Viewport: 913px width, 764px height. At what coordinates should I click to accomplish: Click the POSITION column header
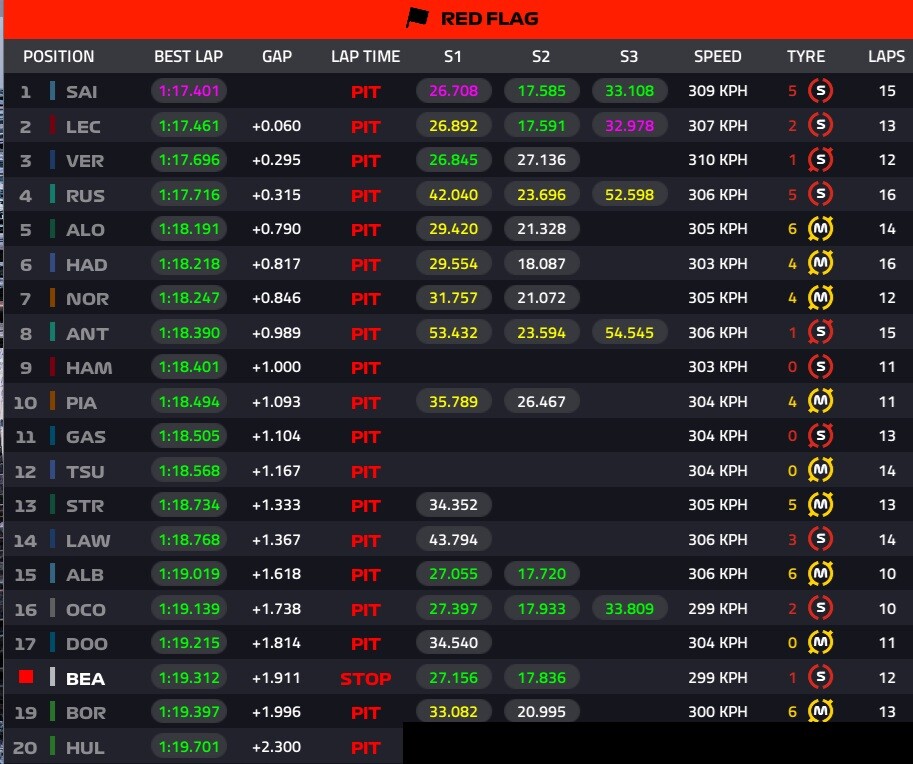point(58,56)
